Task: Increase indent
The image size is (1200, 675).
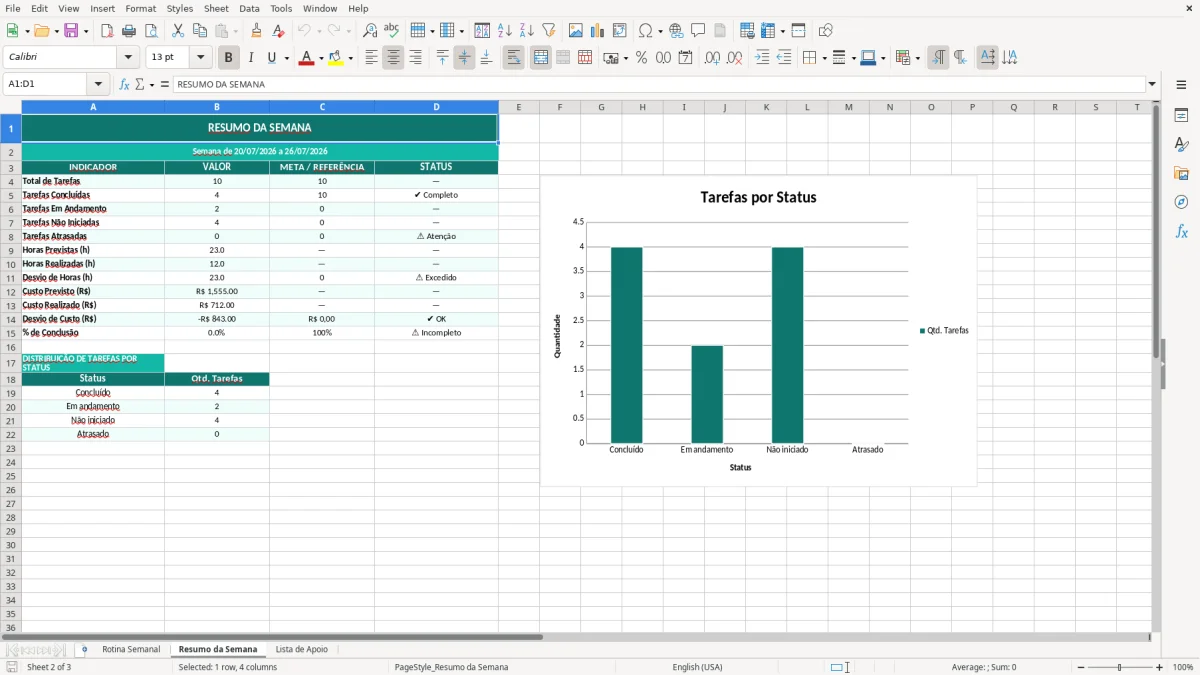Action: (762, 58)
